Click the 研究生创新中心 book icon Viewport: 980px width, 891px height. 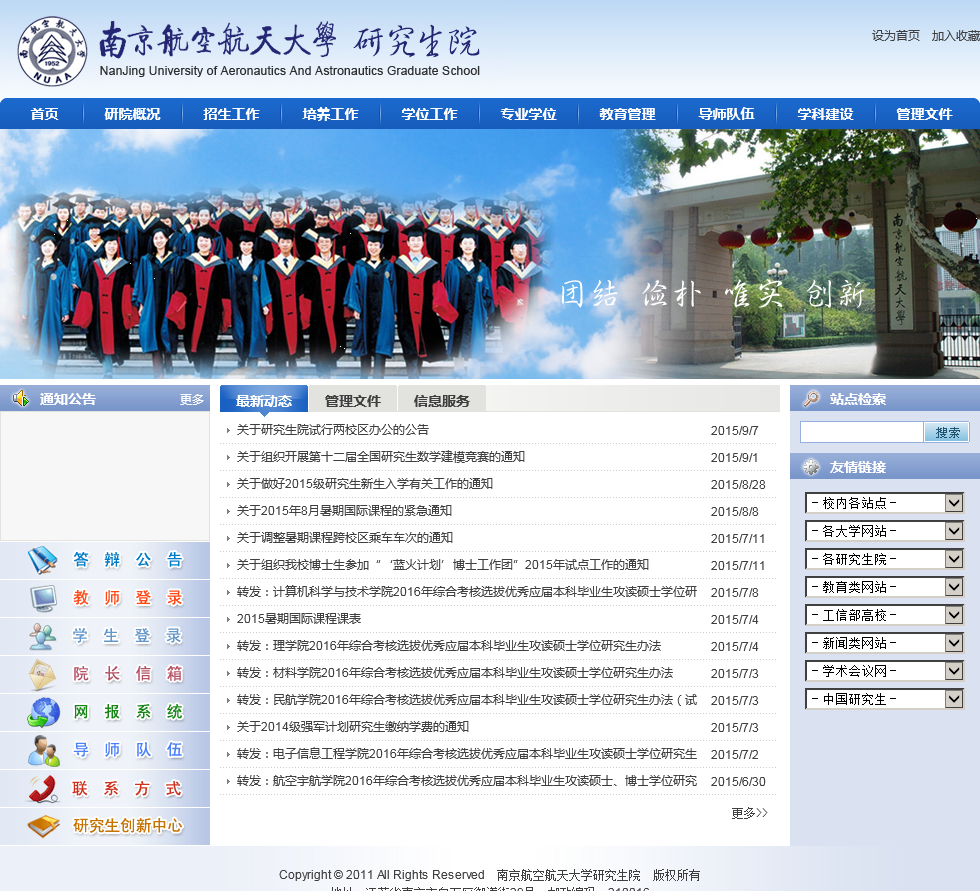click(x=44, y=826)
